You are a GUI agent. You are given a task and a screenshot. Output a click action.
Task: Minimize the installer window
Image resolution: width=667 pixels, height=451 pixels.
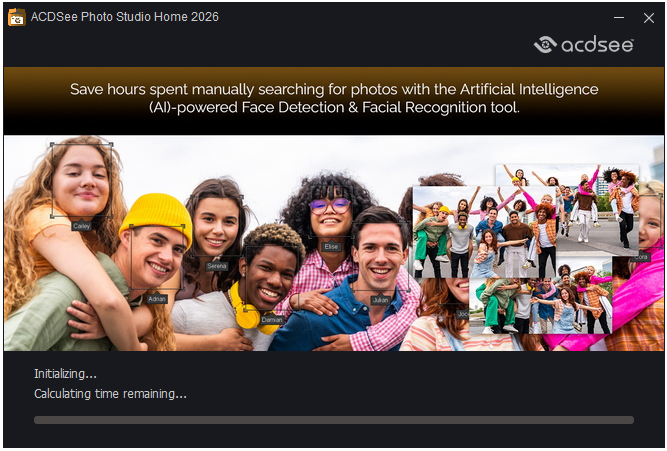619,18
